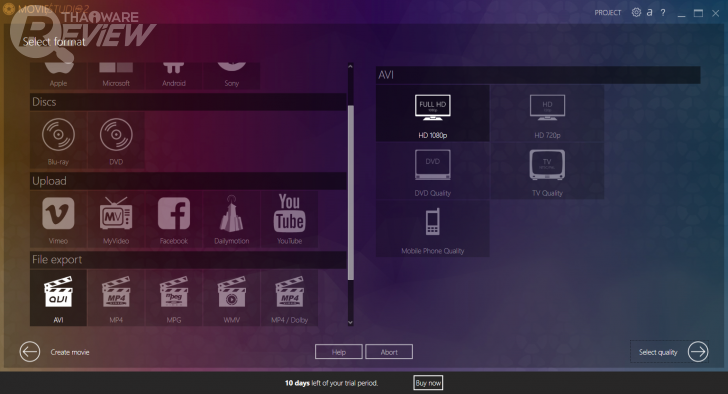The width and height of the screenshot is (728, 394).
Task: Select the DVD disc option
Action: (x=116, y=140)
